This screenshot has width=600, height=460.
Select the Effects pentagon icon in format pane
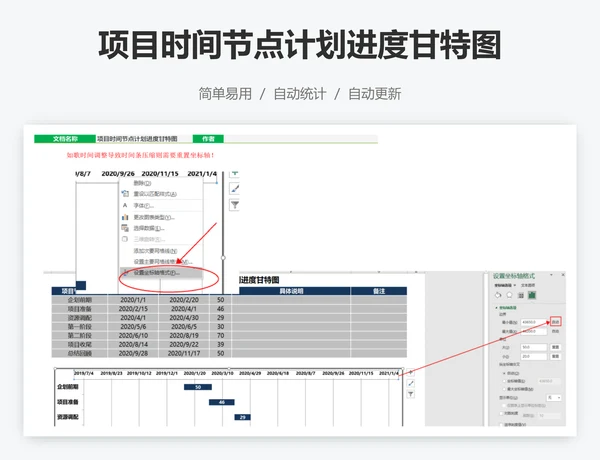click(x=509, y=295)
